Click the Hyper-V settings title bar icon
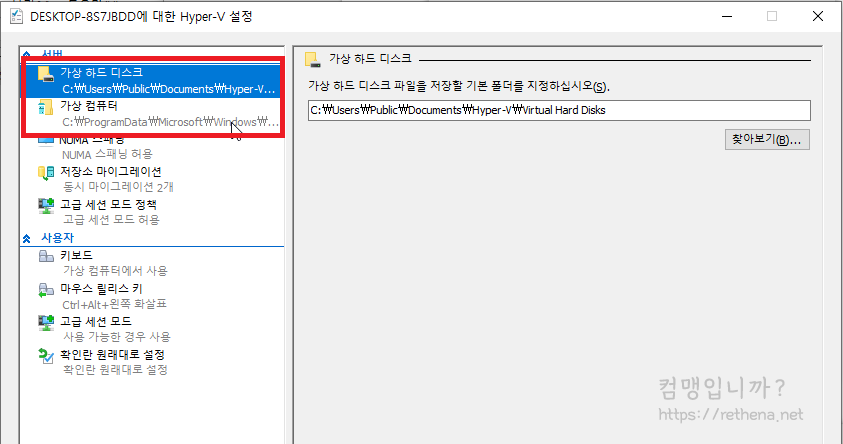Viewport: 843px width, 444px height. 17,16
